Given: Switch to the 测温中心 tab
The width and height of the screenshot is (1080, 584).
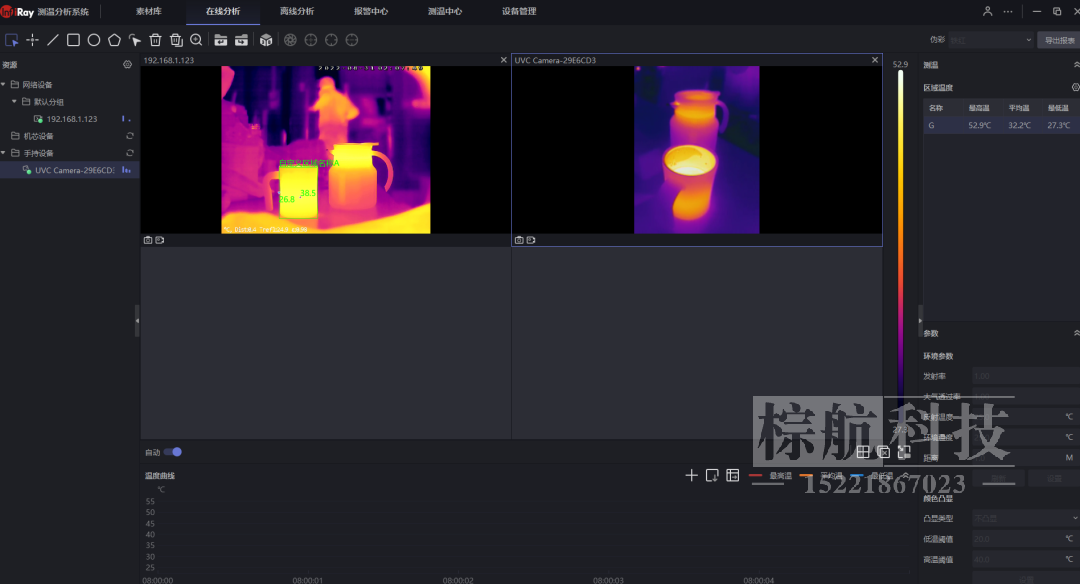Looking at the screenshot, I should click(445, 11).
